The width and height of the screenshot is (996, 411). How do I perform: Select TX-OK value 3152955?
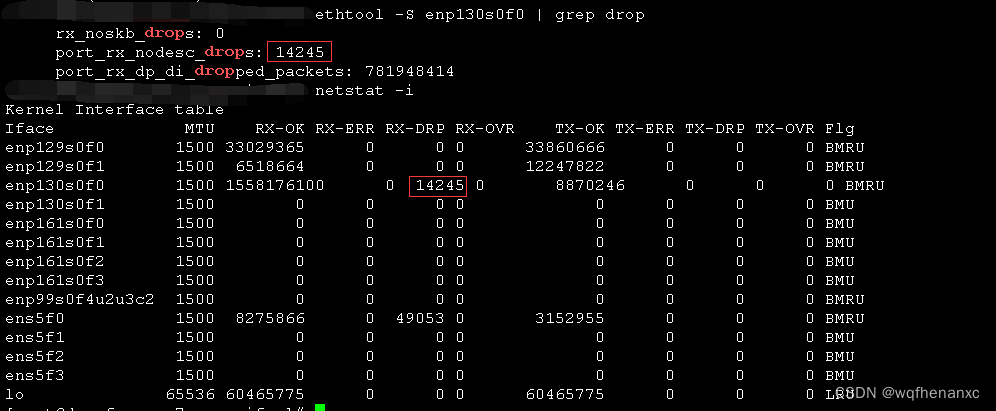tap(570, 318)
